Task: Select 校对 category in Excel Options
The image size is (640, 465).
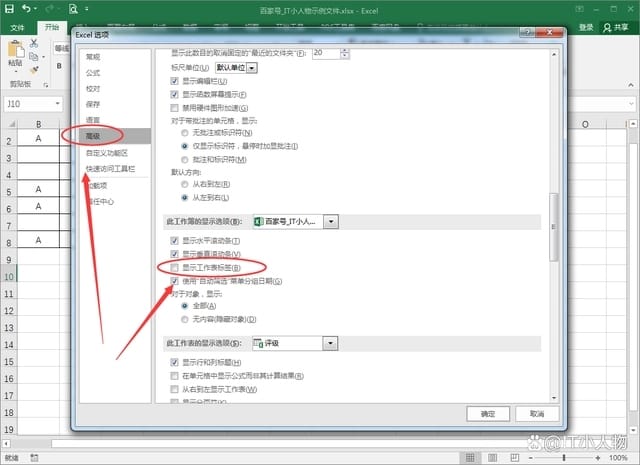Action: [x=93, y=89]
